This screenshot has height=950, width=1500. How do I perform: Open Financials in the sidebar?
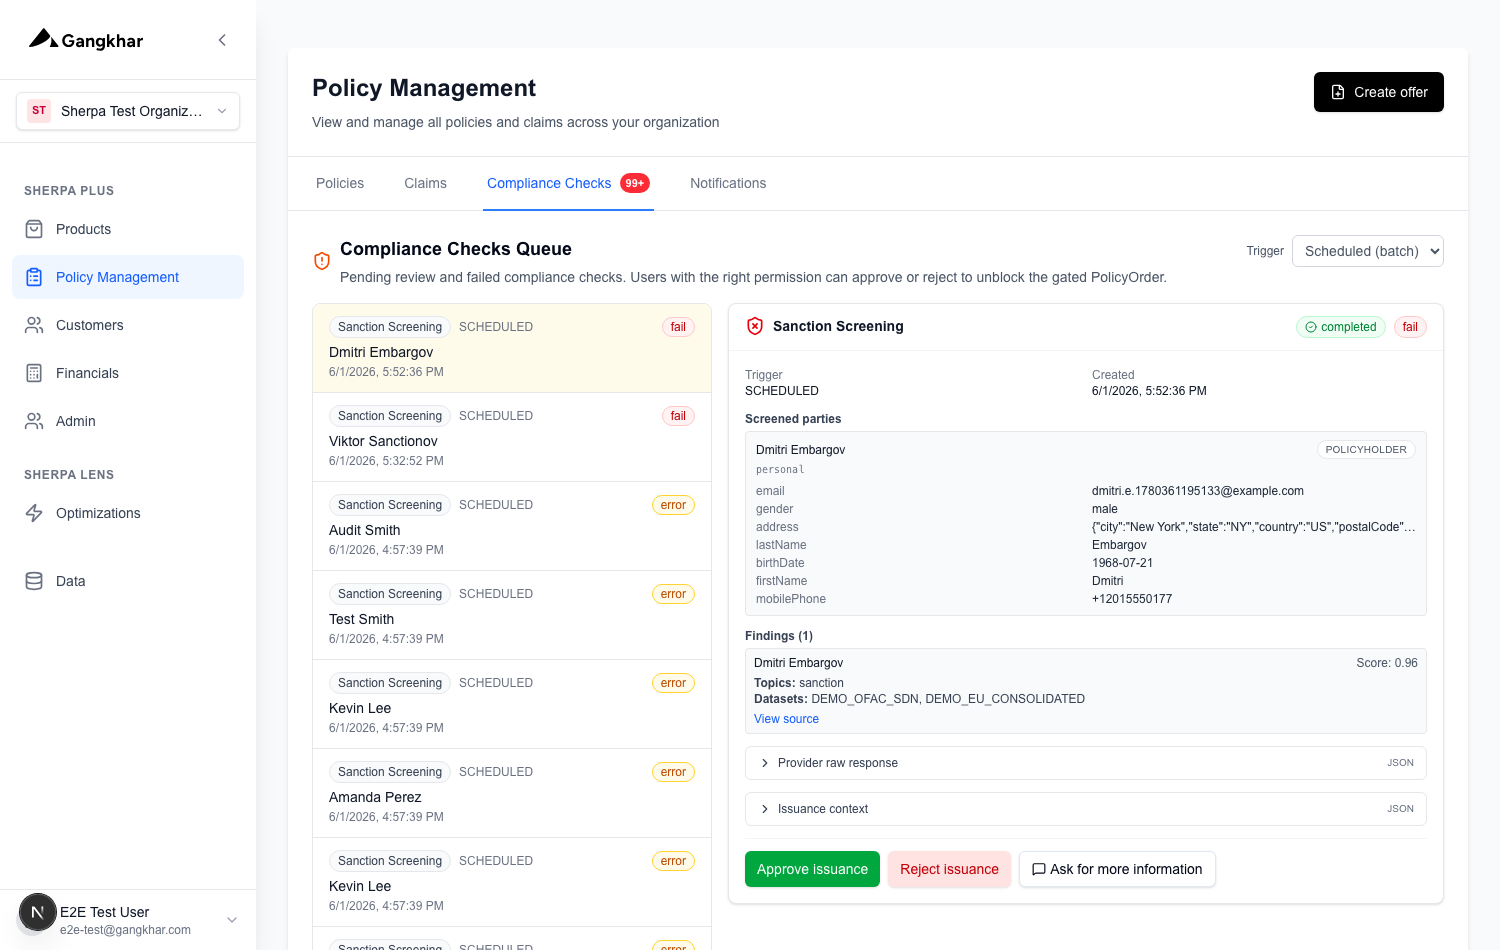128,373
